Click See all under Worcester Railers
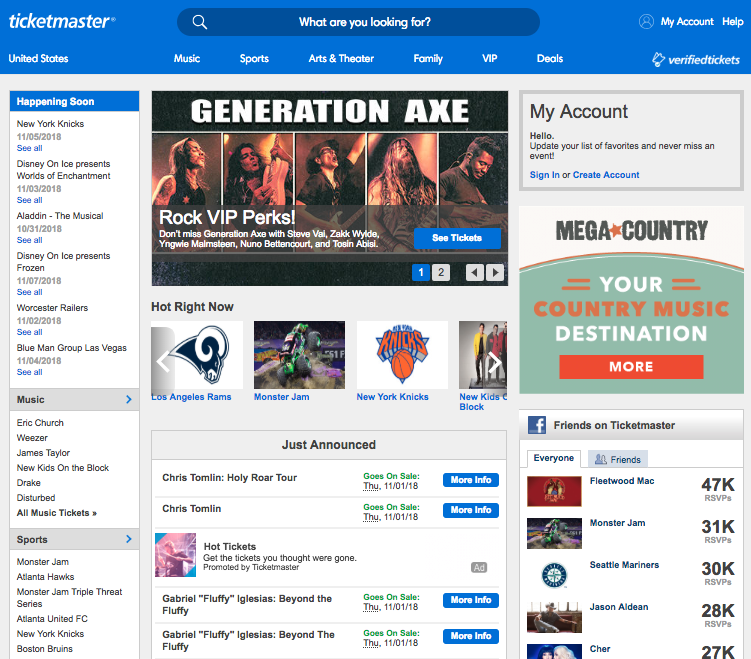Screen dimensions: 751x659 tap(30, 332)
